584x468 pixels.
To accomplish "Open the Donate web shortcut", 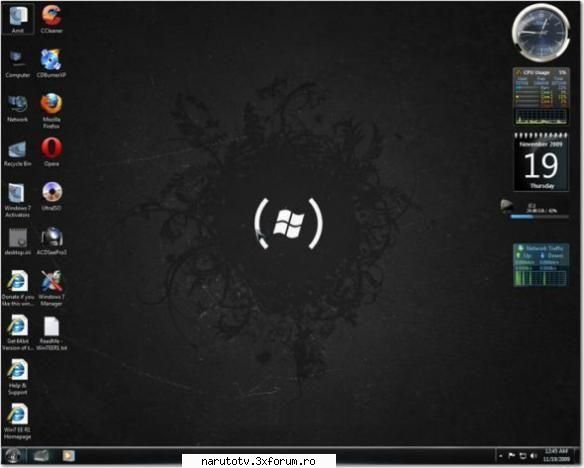I will 18,289.
